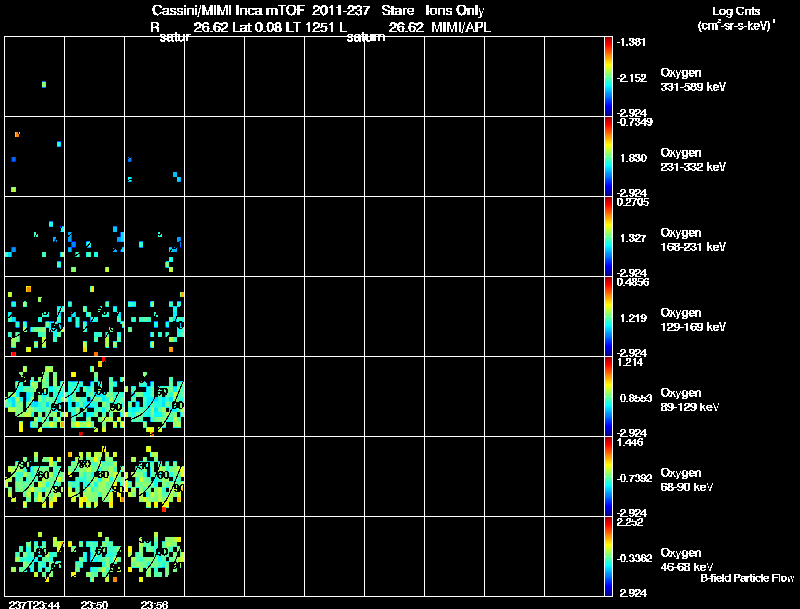
Task: Select the "Oxygen 46-68 keV" row label
Action: click(687, 560)
